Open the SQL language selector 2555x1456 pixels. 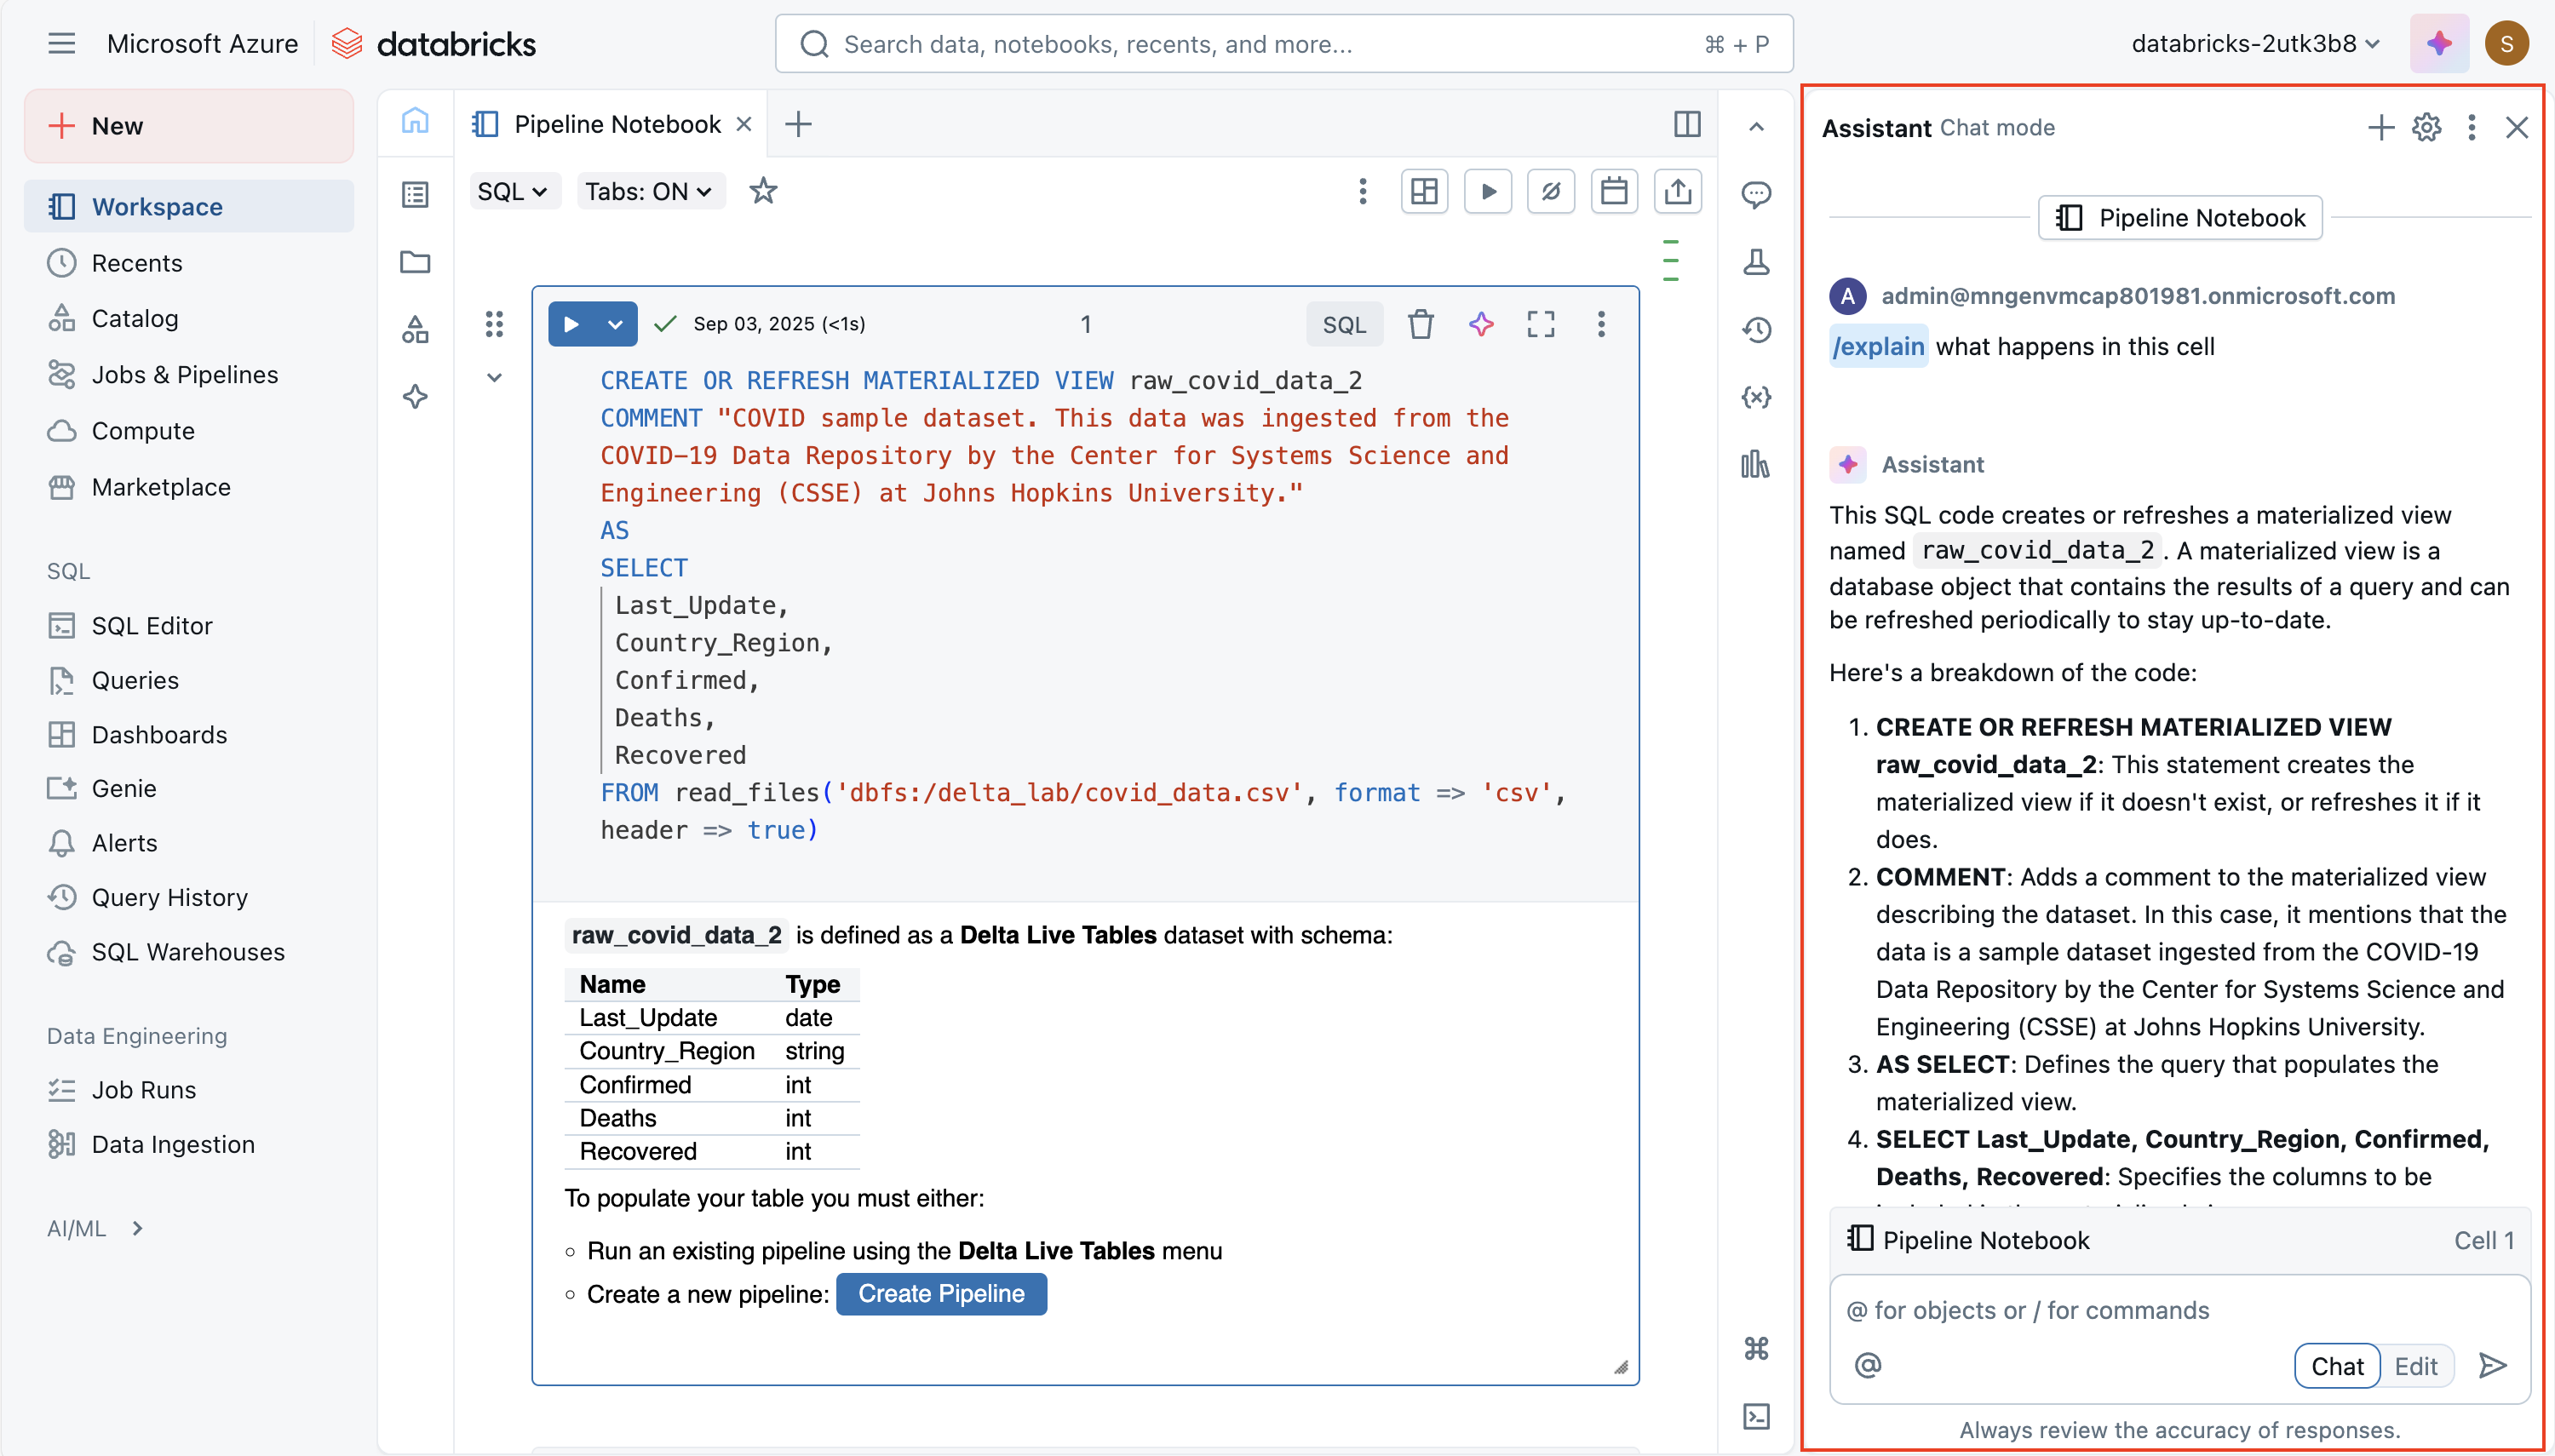click(514, 191)
